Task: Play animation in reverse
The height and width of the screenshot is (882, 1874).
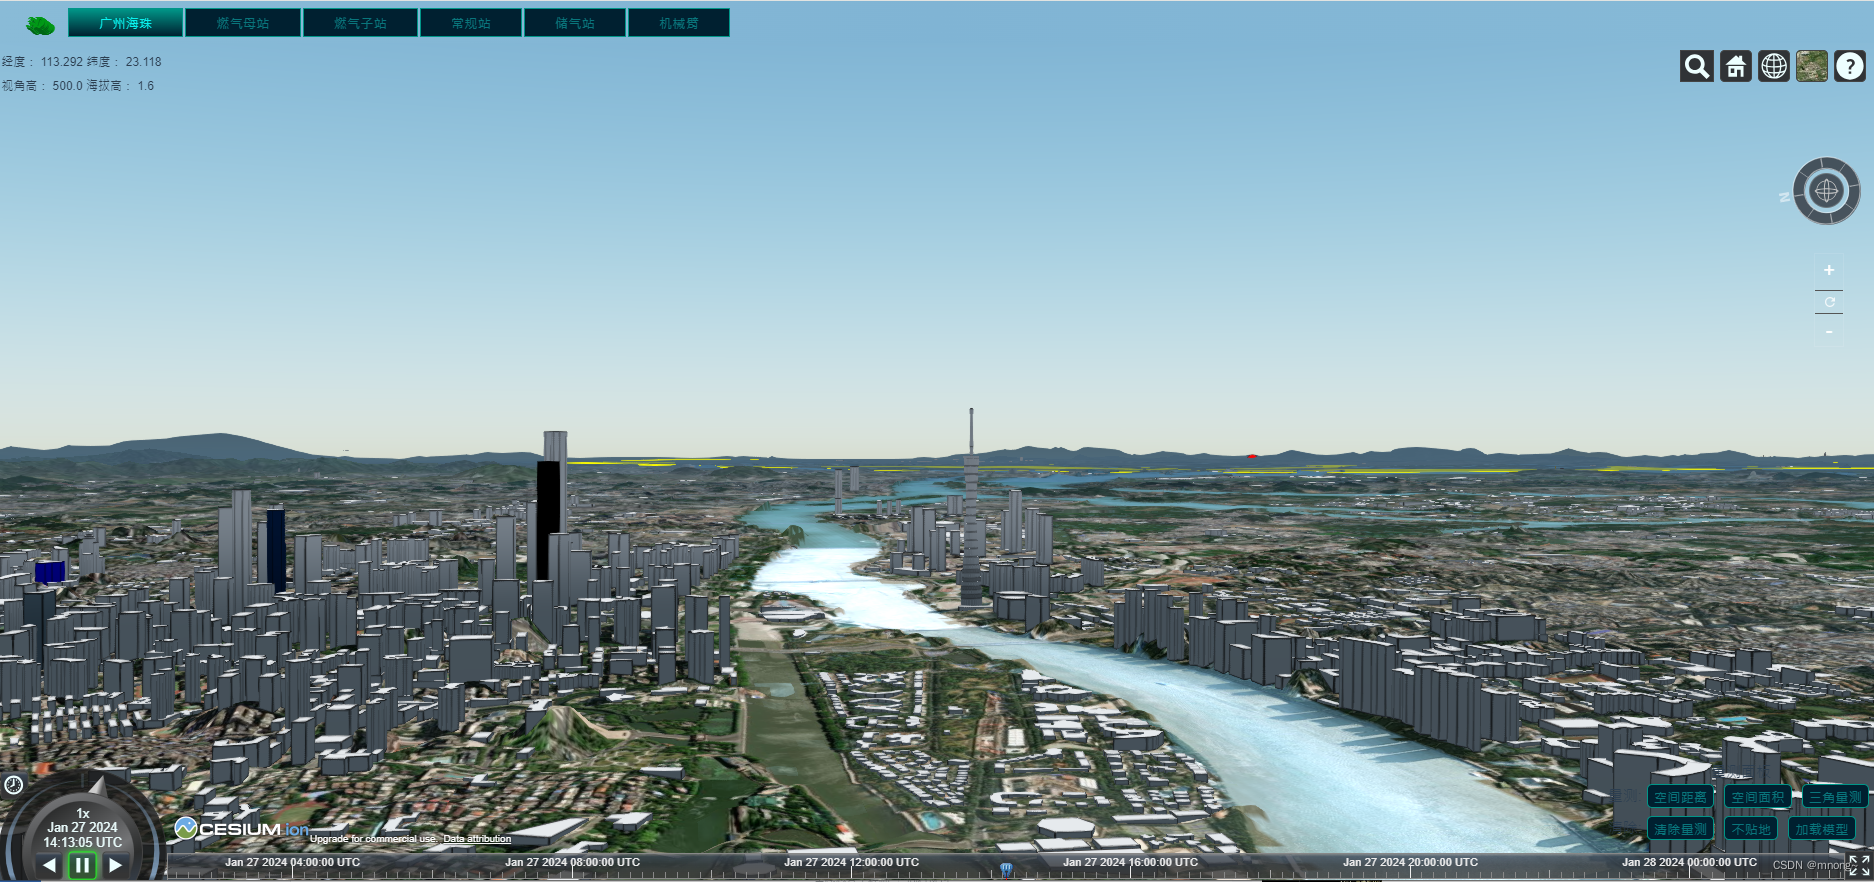Action: click(x=49, y=865)
